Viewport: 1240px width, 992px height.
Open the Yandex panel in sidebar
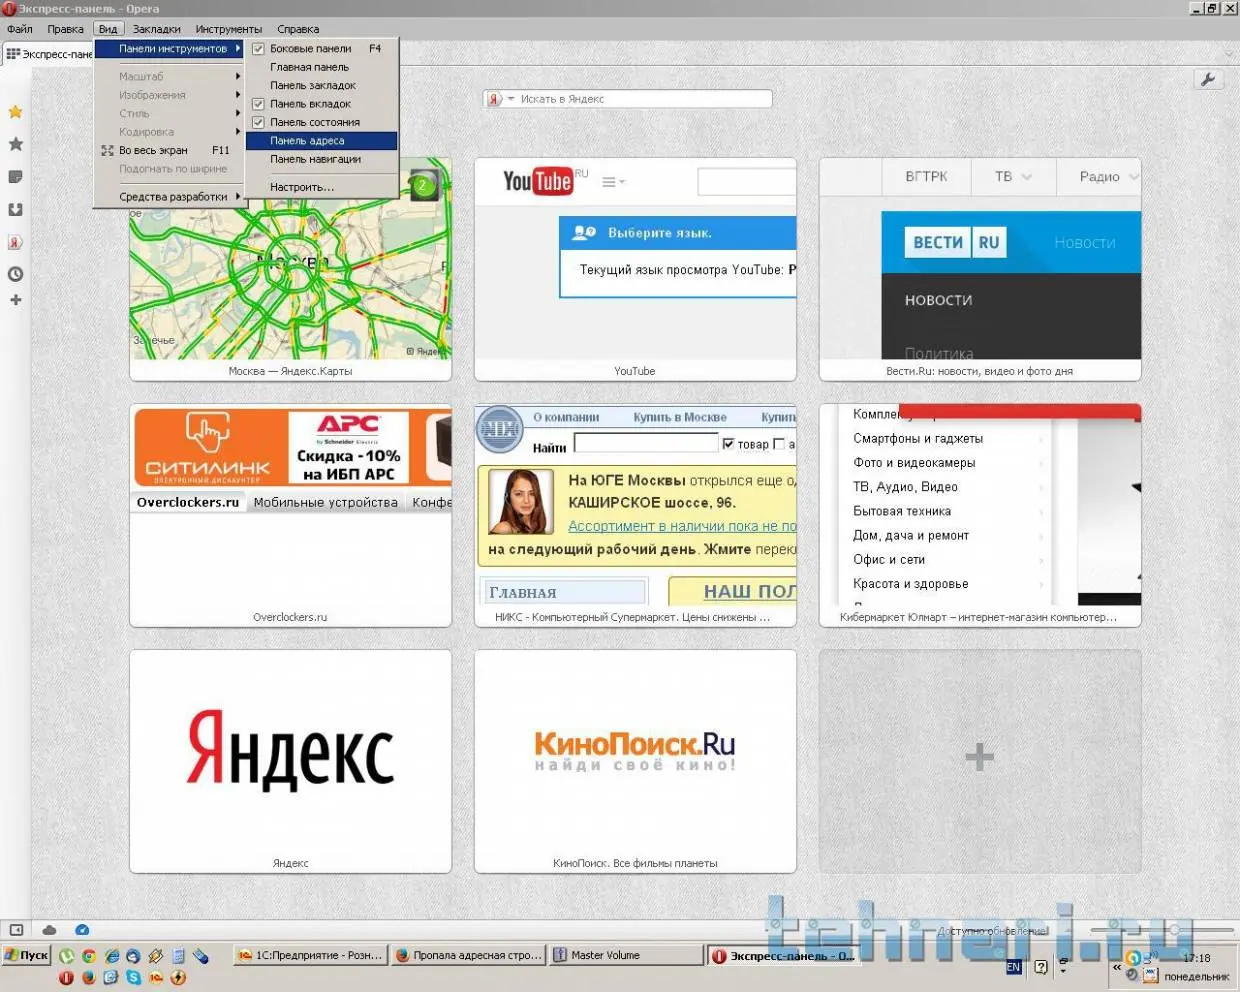click(15, 242)
